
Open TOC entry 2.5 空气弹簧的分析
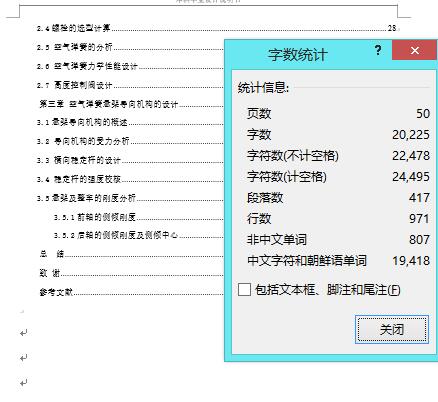(75, 47)
